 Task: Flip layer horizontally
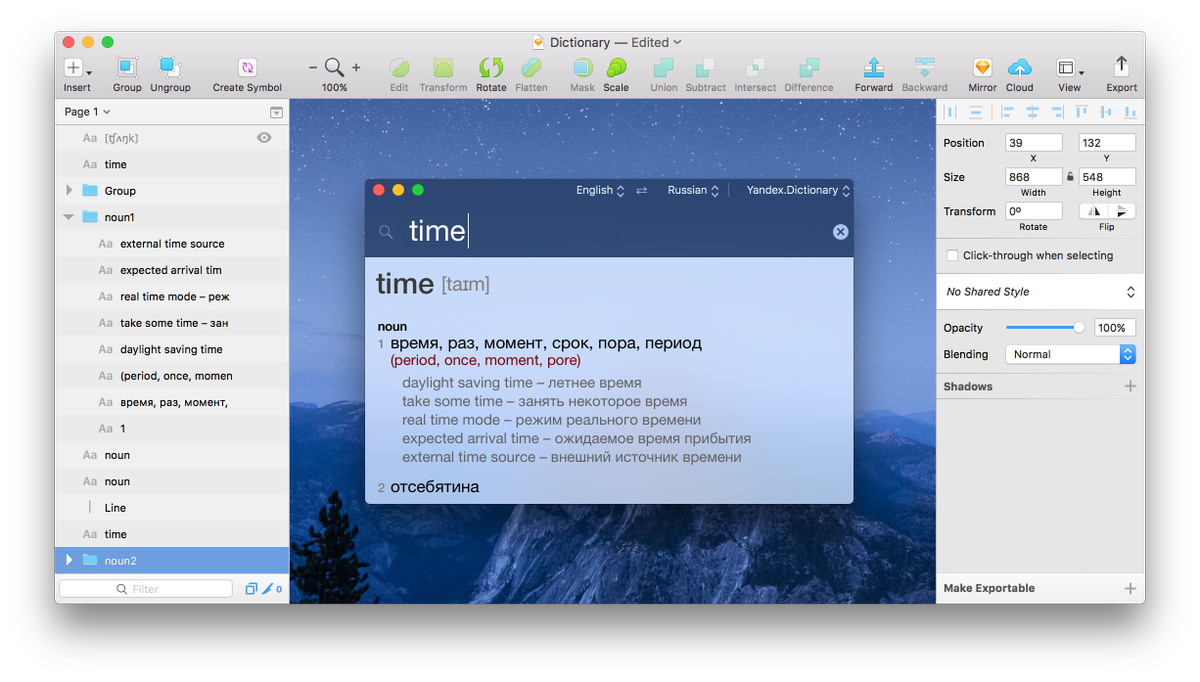(x=1093, y=211)
